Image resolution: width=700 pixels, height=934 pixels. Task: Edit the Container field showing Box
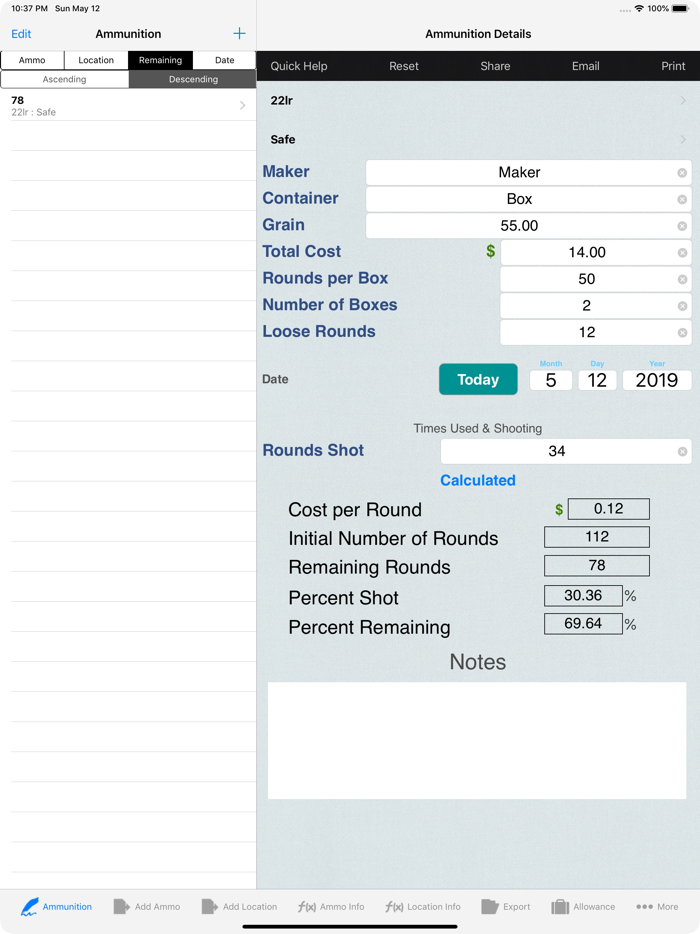528,200
